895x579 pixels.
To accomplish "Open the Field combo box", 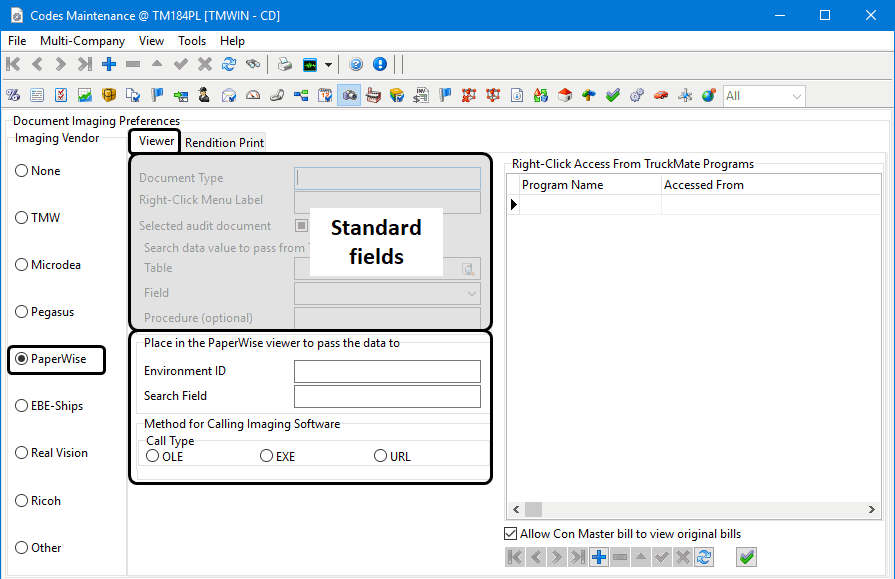I will click(387, 293).
